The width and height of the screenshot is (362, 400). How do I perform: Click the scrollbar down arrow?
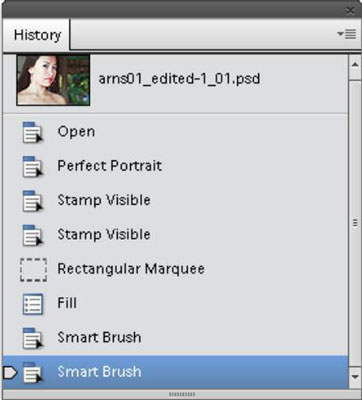tap(355, 377)
